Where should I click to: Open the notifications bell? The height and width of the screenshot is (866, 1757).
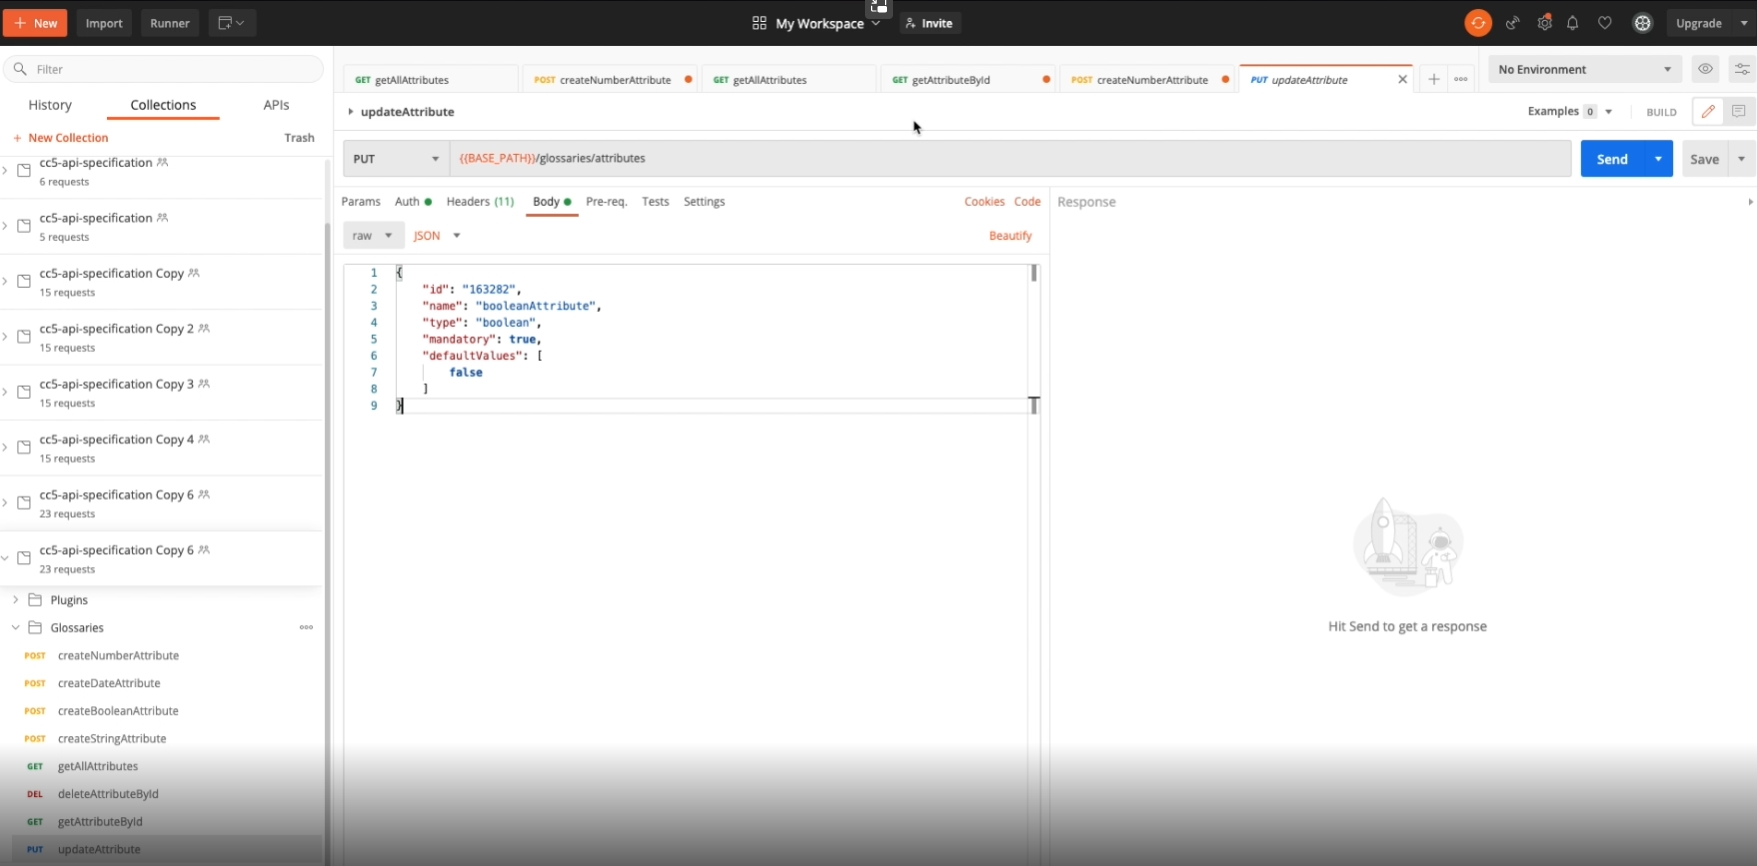(x=1573, y=23)
